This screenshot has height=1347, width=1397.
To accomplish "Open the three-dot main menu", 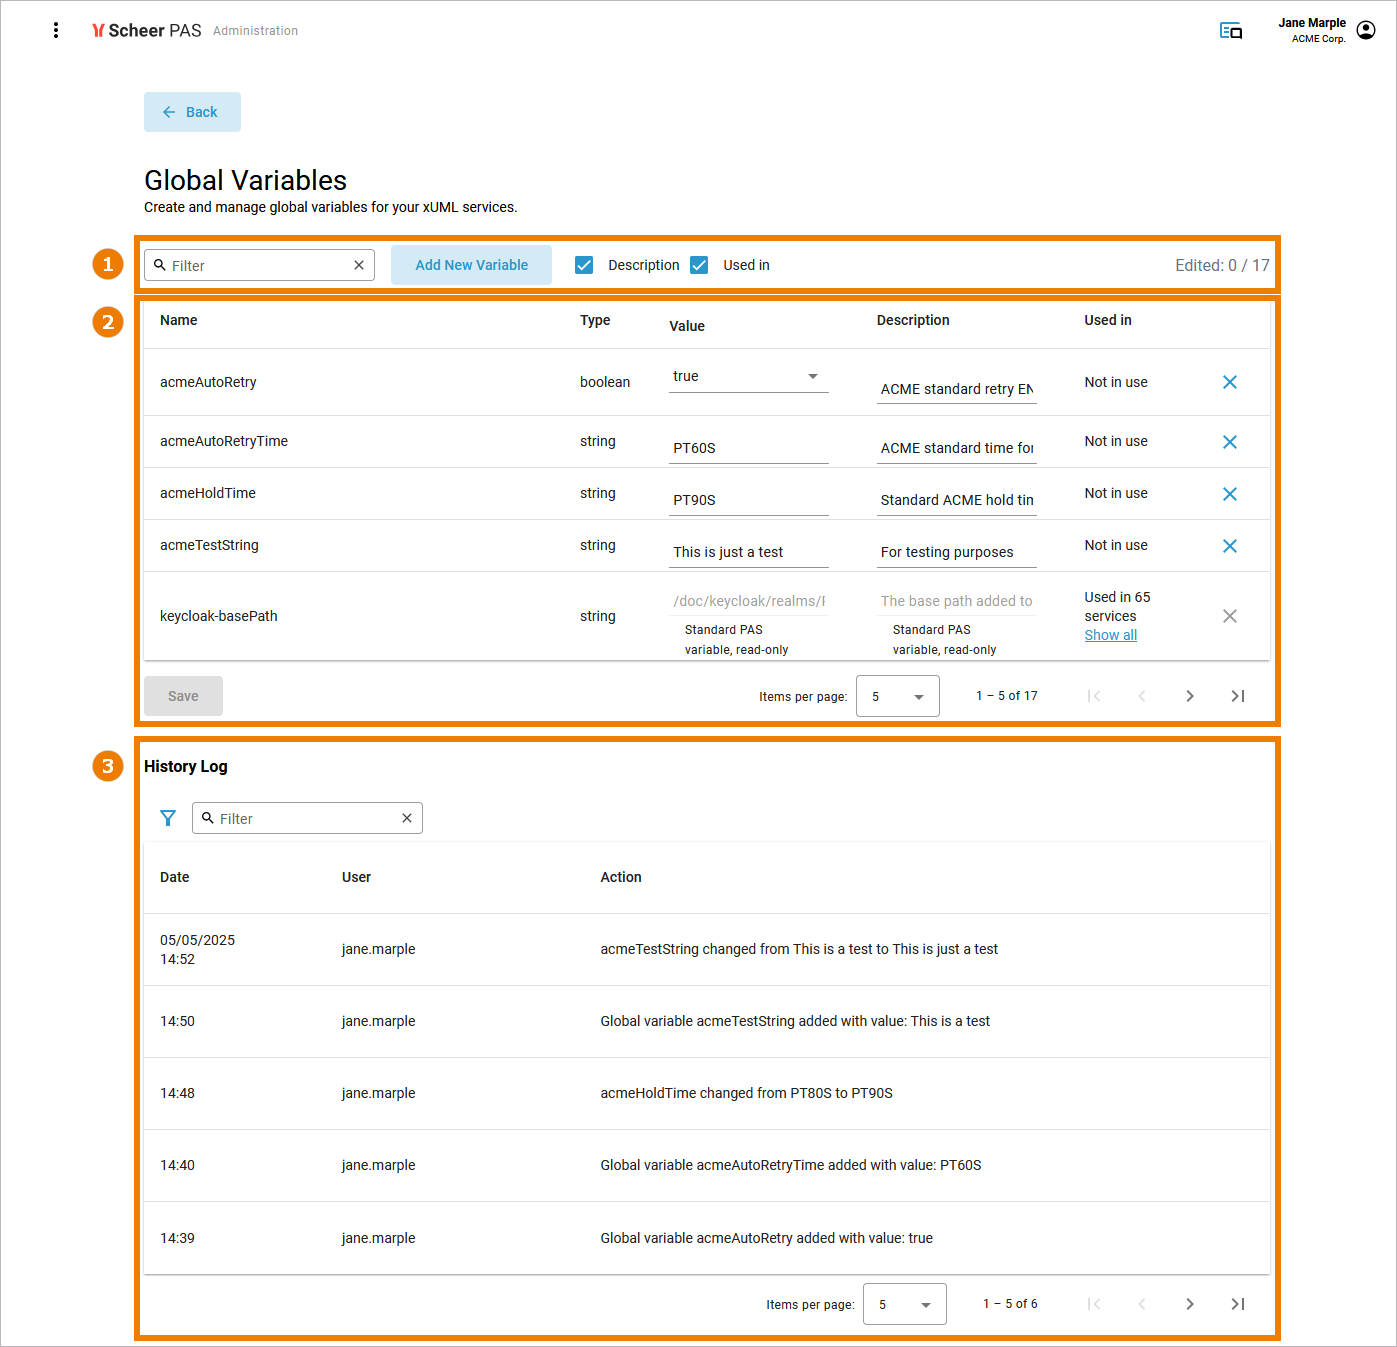I will coord(56,30).
